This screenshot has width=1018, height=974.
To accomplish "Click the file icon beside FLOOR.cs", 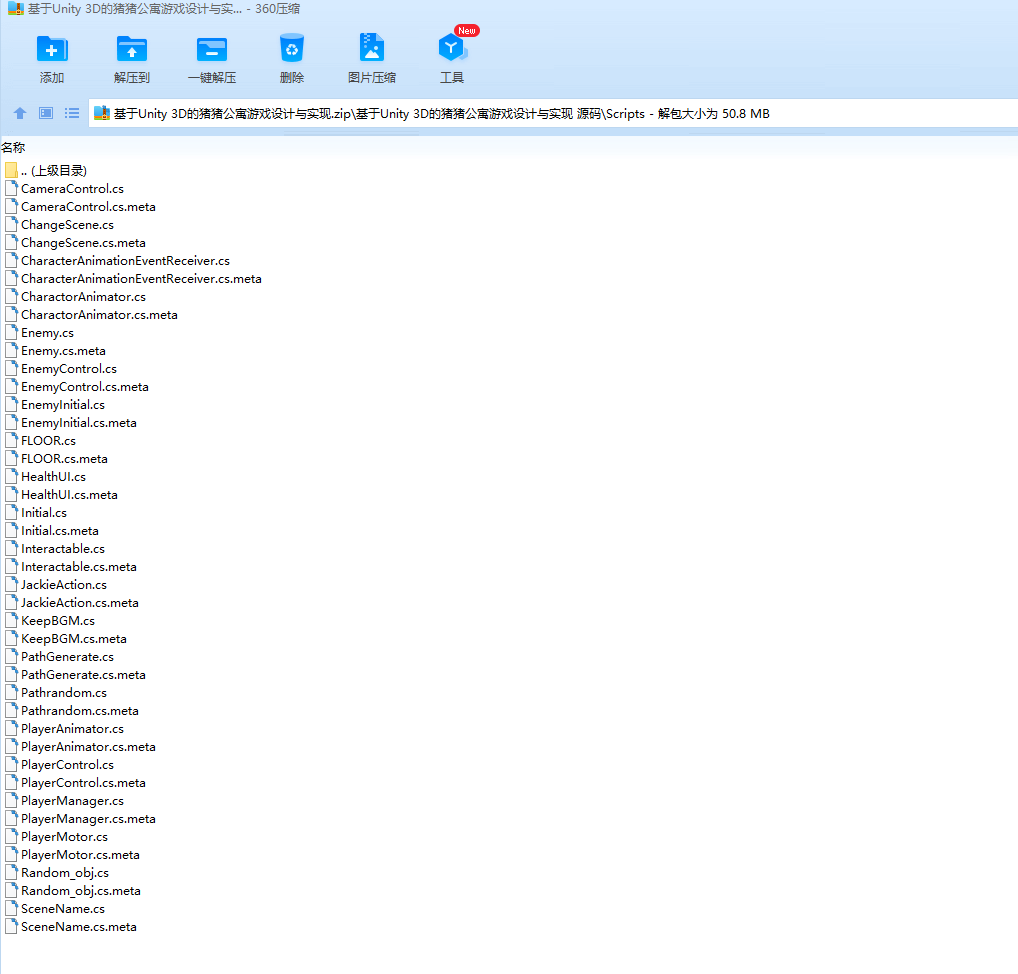I will coord(11,440).
